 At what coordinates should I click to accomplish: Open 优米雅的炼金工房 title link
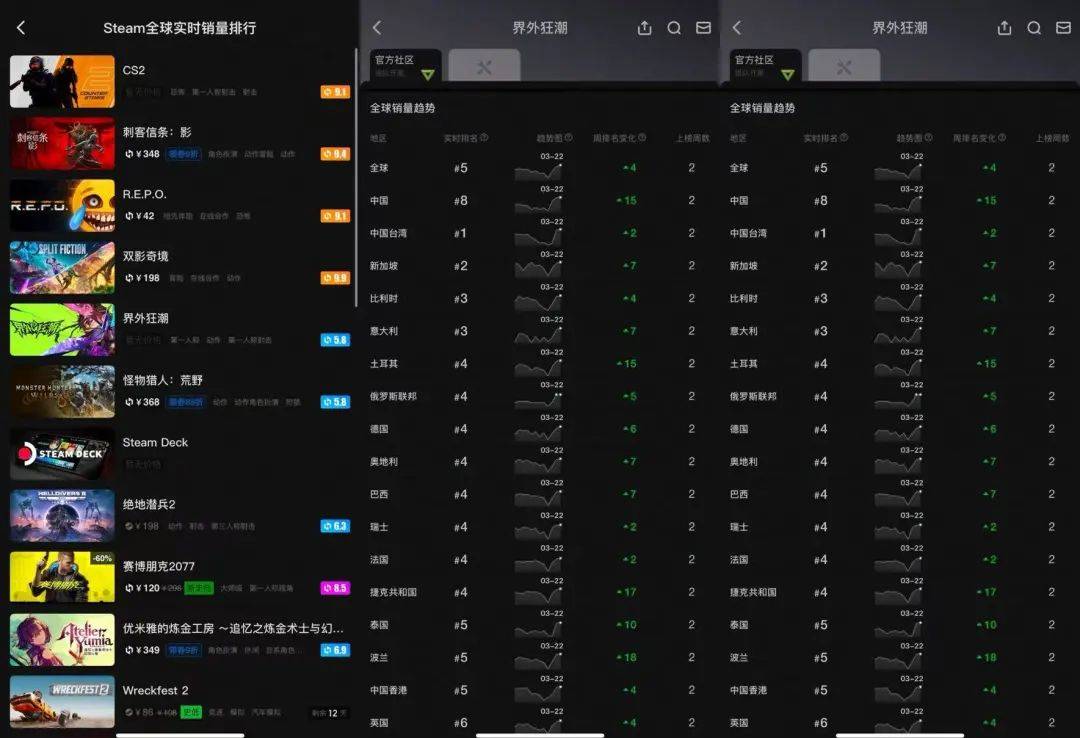coord(233,628)
